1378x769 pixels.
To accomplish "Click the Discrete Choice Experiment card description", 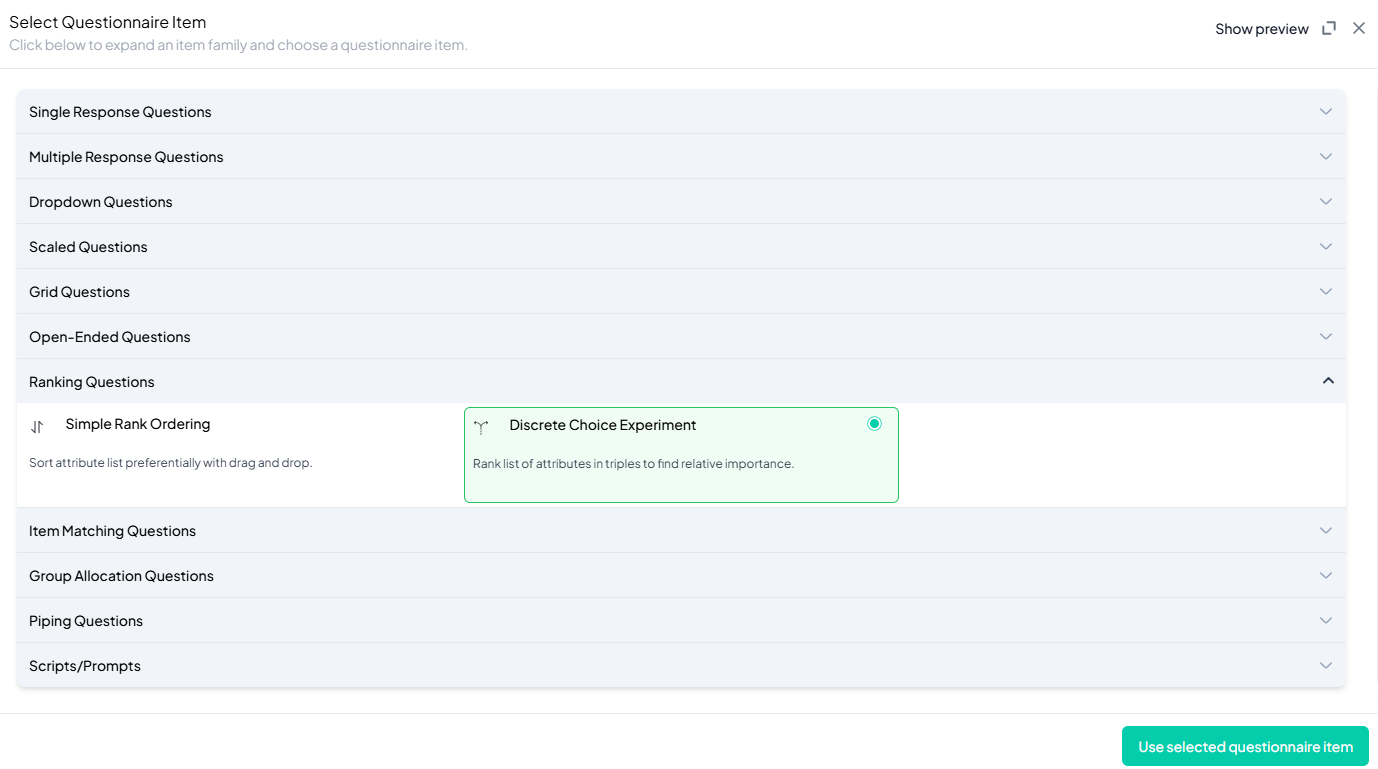I will coord(633,464).
